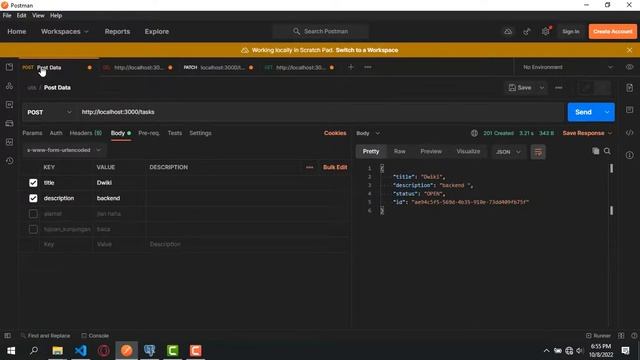Dismiss the Scratch Pad banner
The image size is (640, 360).
click(629, 50)
